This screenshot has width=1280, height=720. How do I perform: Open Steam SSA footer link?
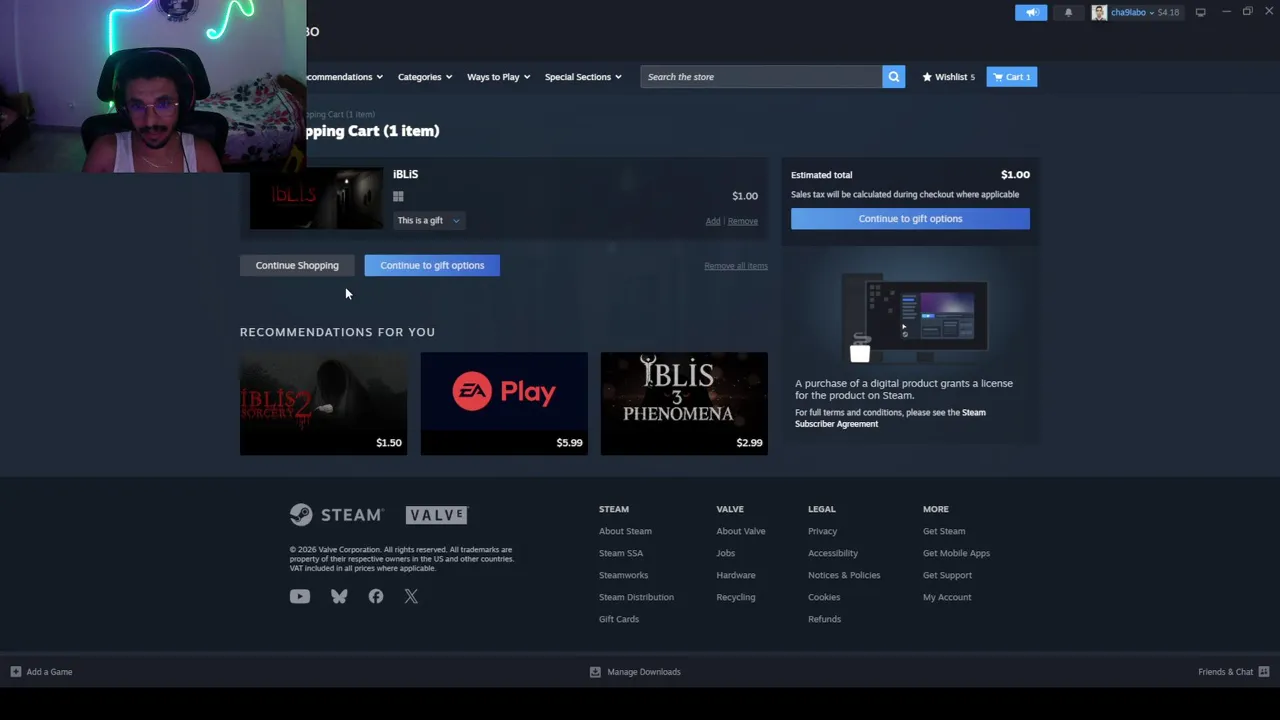[621, 553]
